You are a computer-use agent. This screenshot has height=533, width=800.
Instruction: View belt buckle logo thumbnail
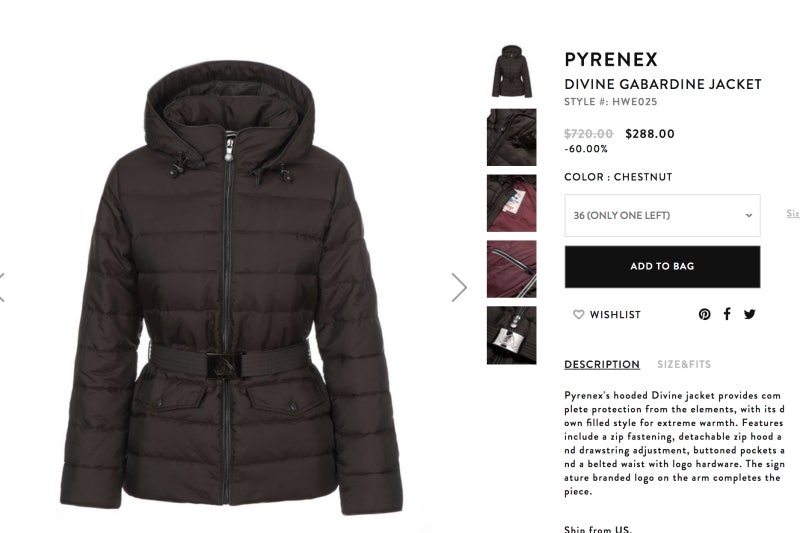point(511,335)
